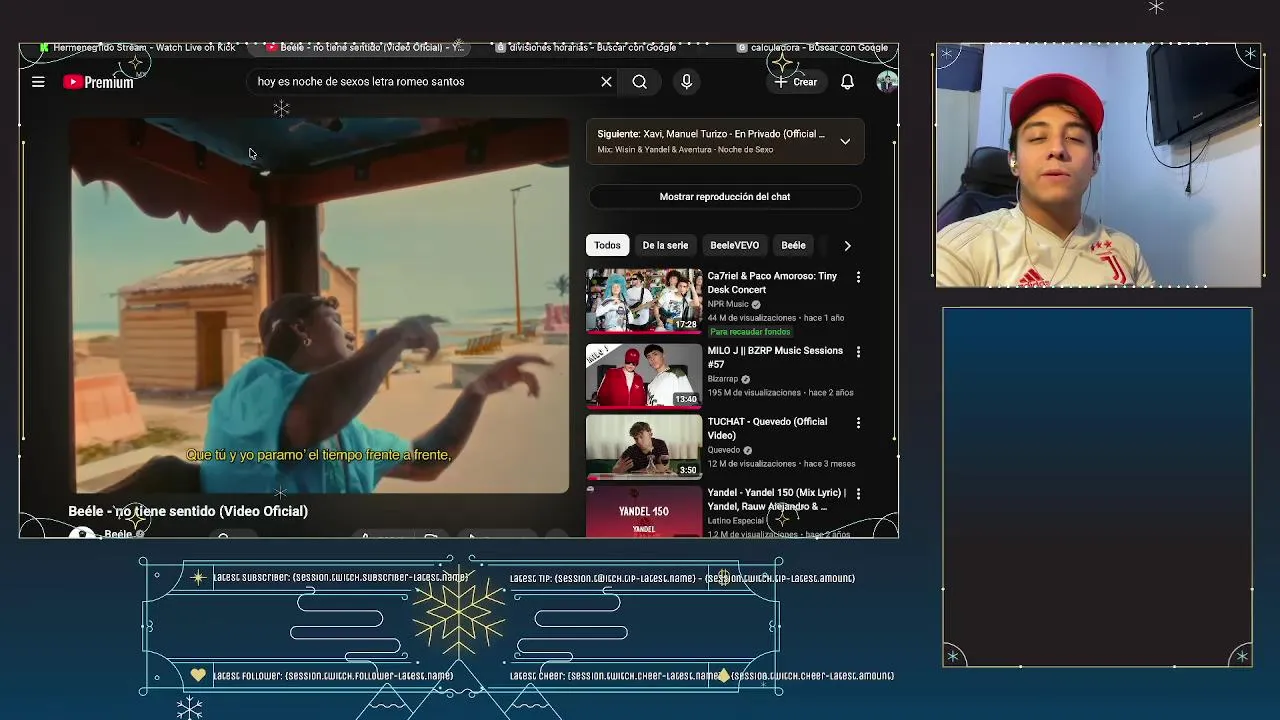The image size is (1280, 720).
Task: Click the Para recaudar fondos badge
Action: point(750,332)
